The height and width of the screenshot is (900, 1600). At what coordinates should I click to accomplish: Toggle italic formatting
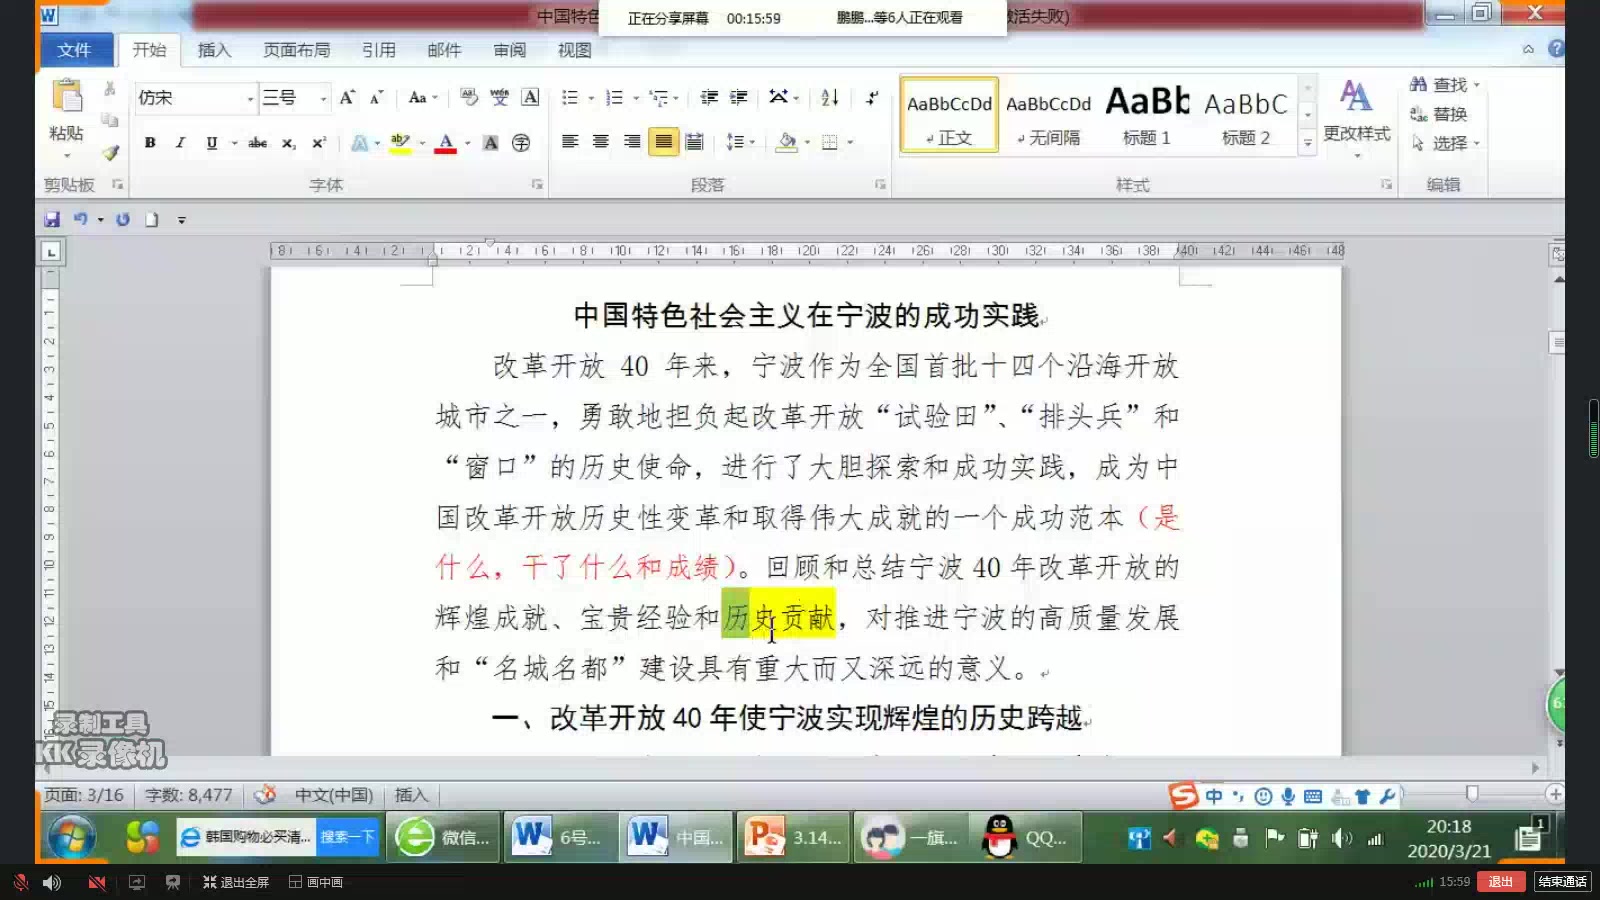180,142
